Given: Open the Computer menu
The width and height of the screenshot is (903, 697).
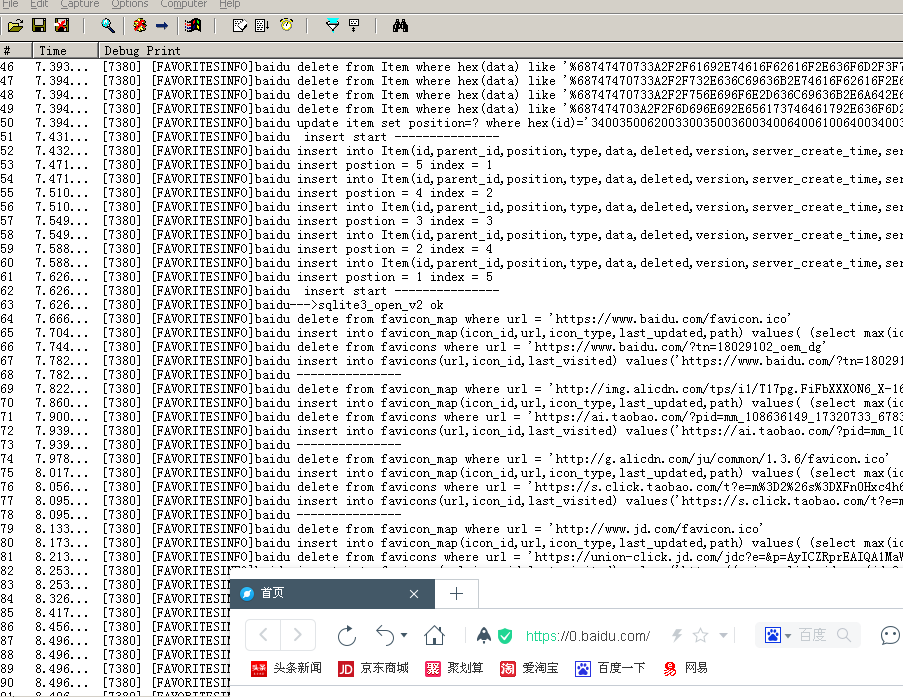Looking at the screenshot, I should pos(183,4).
